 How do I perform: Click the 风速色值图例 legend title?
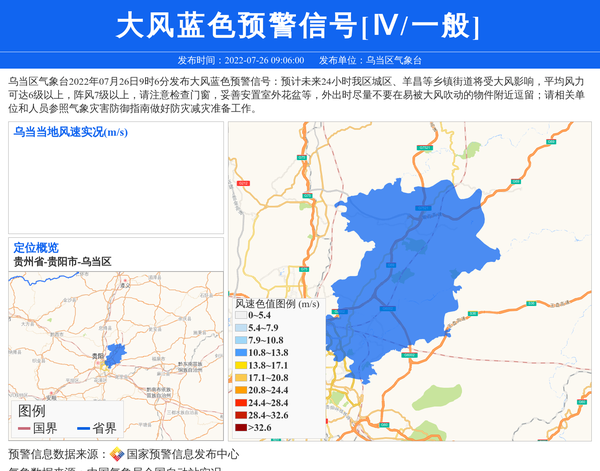[277, 303]
